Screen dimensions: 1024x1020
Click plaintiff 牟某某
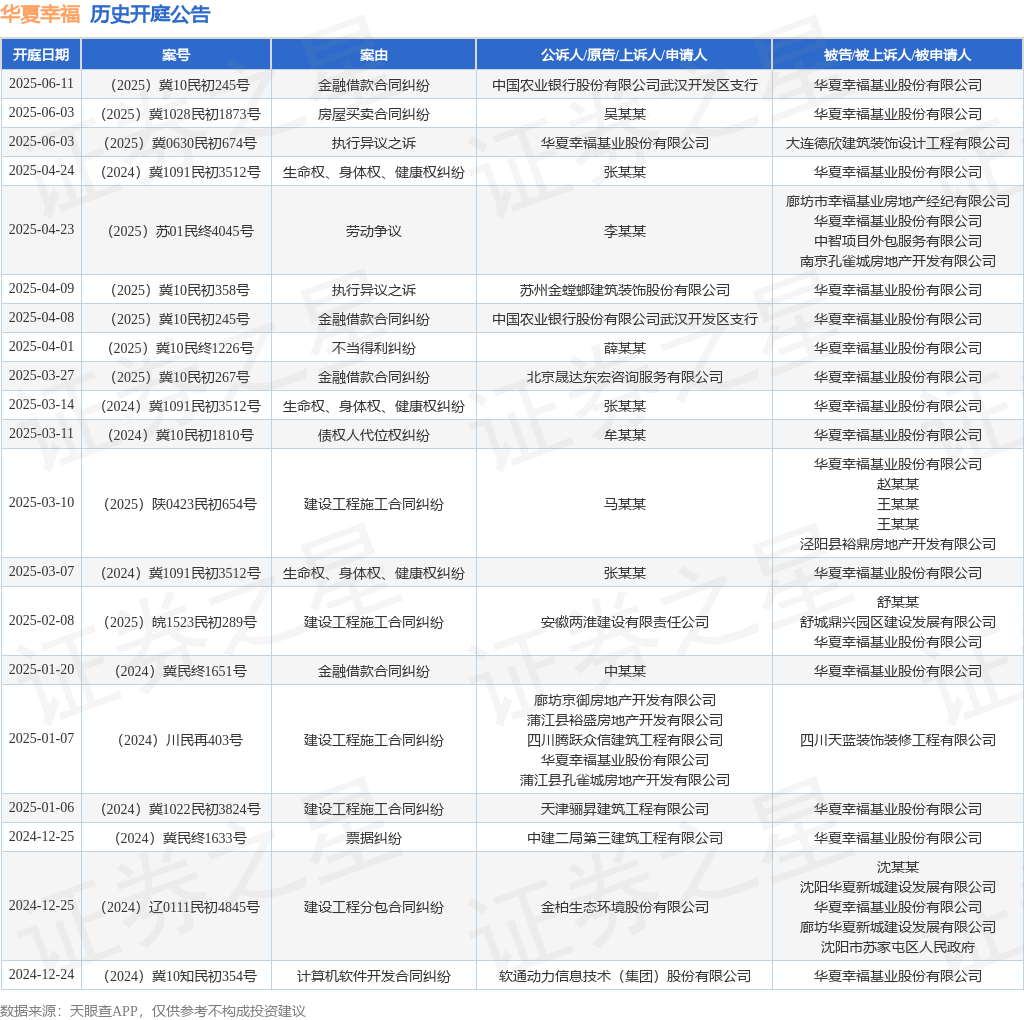[x=624, y=435]
